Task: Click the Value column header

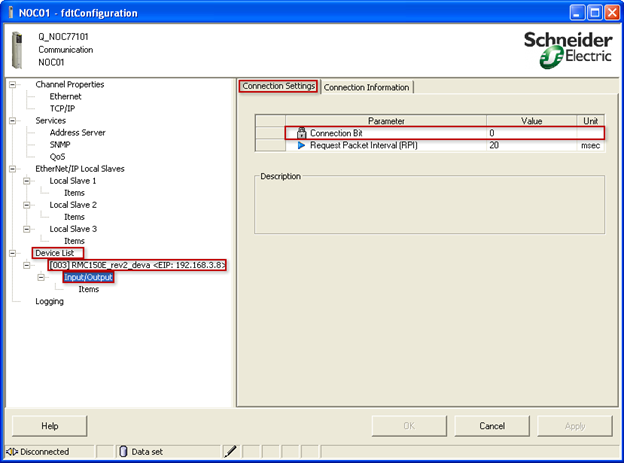Action: (x=531, y=121)
